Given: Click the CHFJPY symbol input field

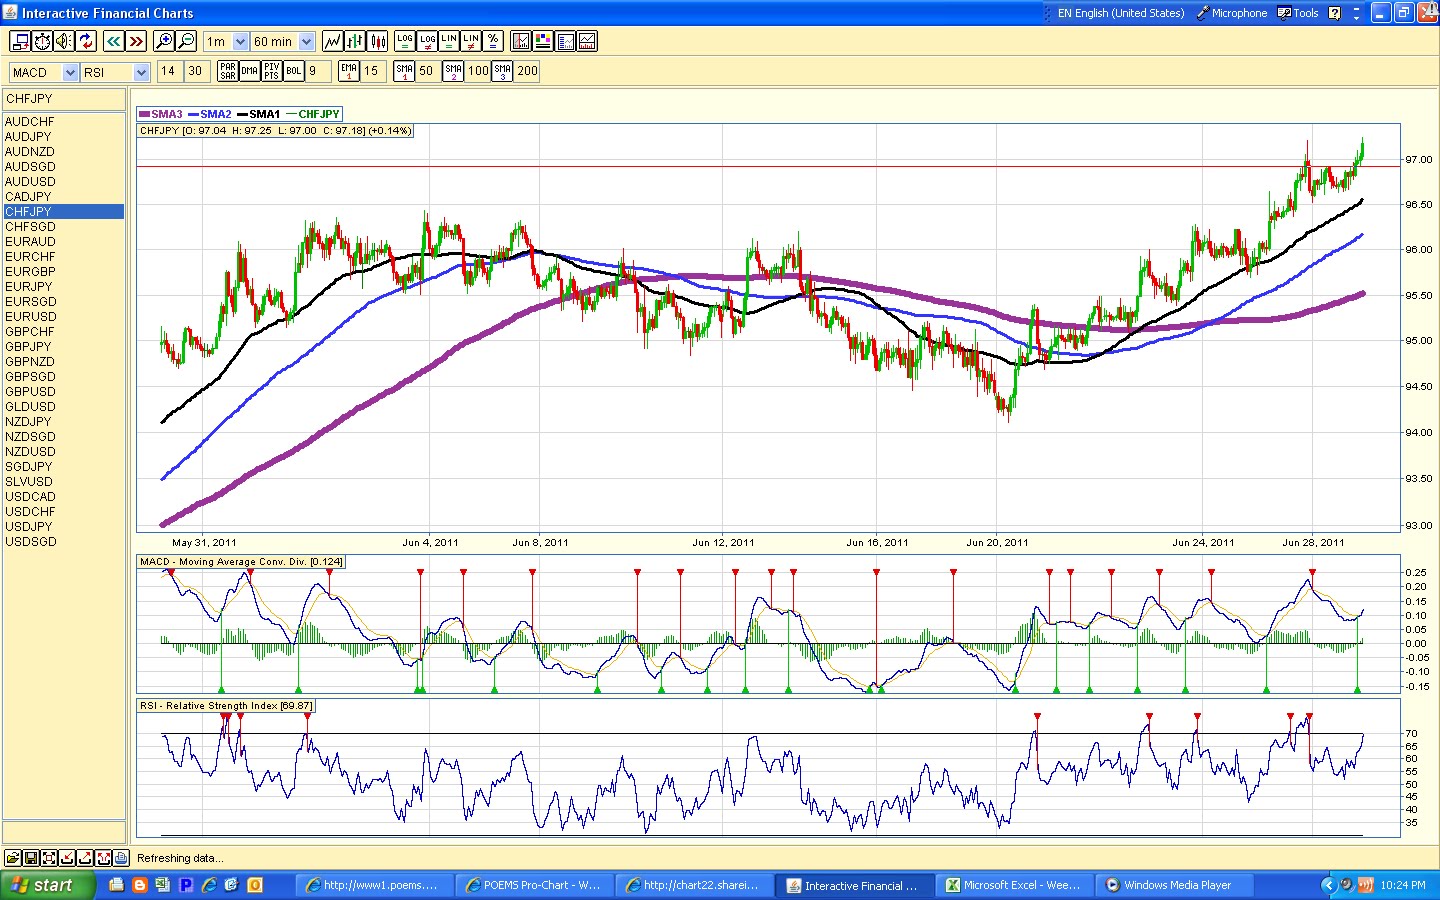Looking at the screenshot, I should pos(64,99).
